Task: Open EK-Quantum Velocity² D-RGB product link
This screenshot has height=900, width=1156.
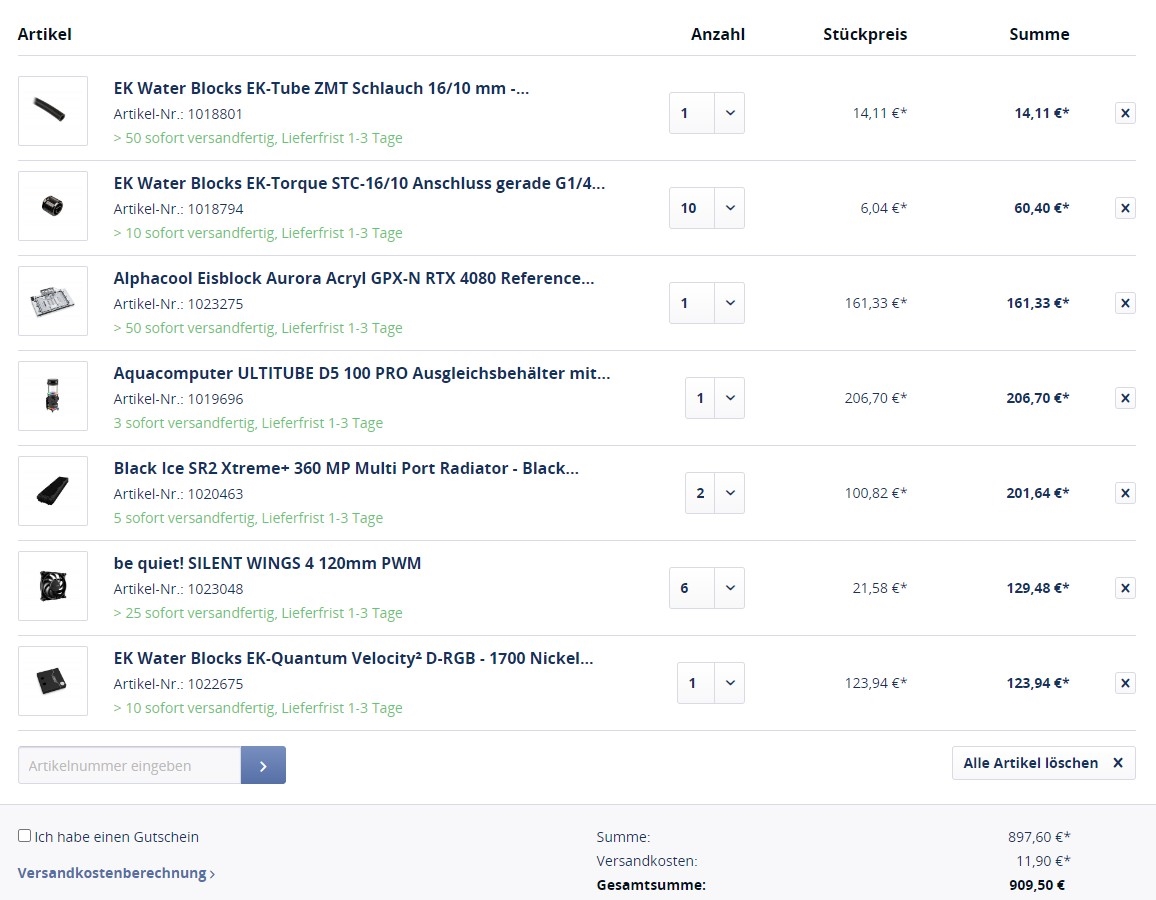Action: pos(353,659)
